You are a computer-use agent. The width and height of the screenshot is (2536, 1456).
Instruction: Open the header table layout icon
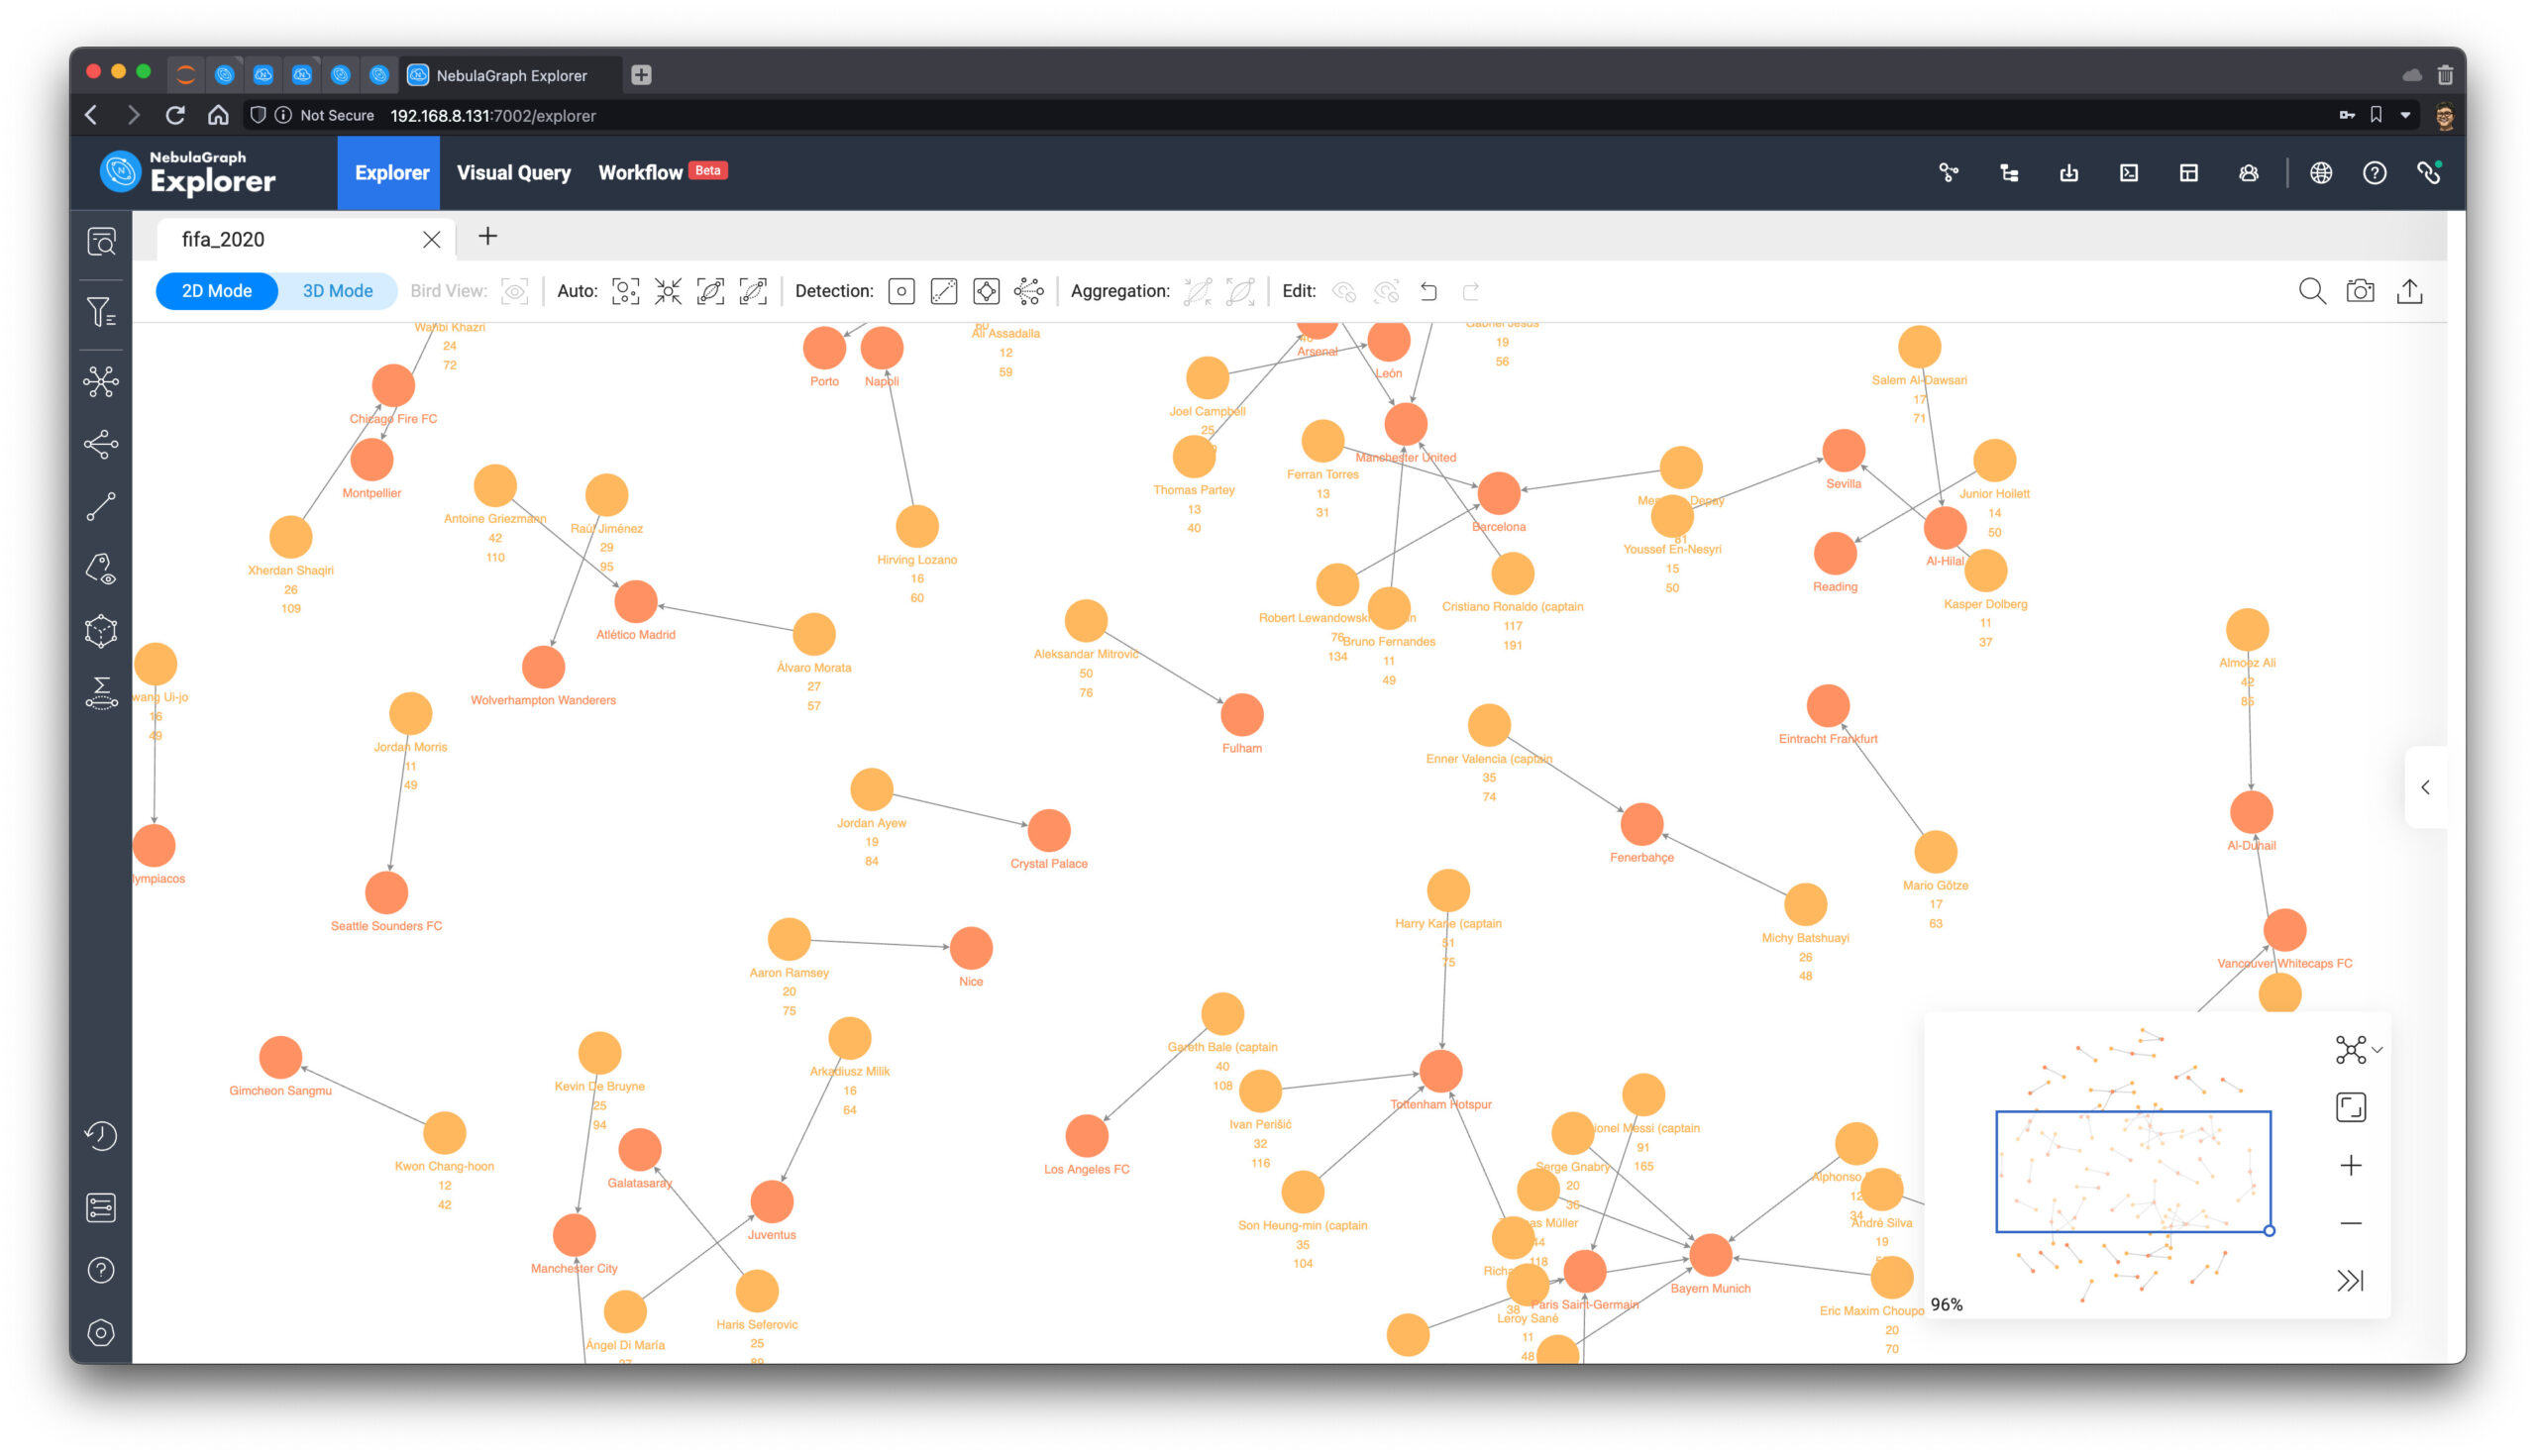click(x=2188, y=173)
